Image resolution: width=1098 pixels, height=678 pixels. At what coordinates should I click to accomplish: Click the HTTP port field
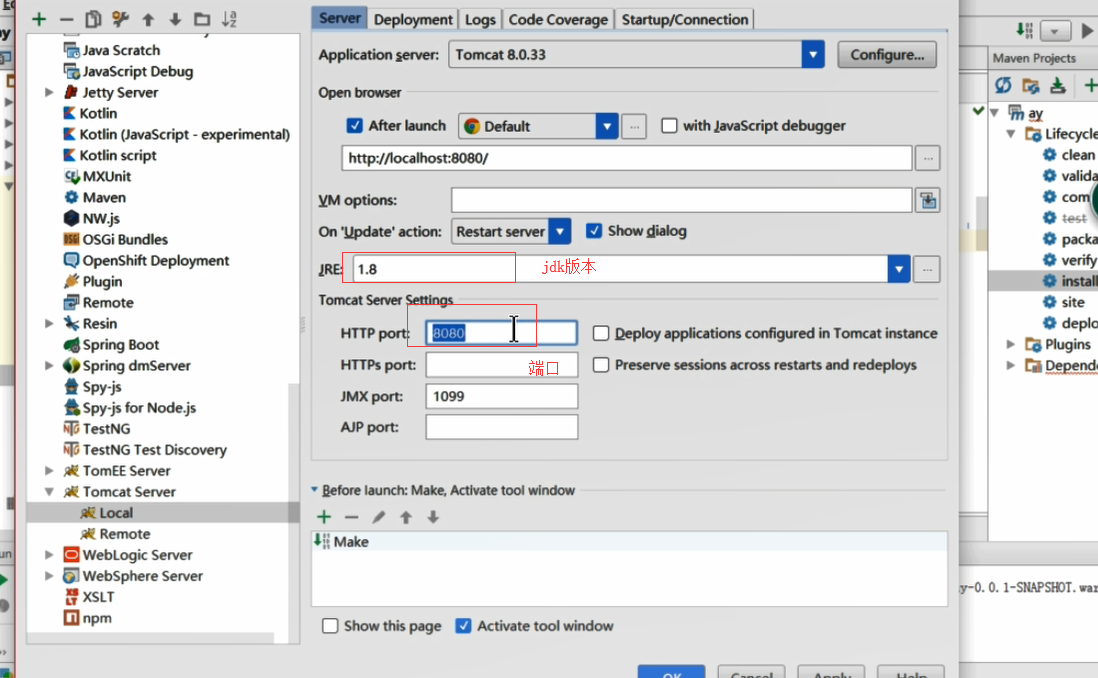501,333
